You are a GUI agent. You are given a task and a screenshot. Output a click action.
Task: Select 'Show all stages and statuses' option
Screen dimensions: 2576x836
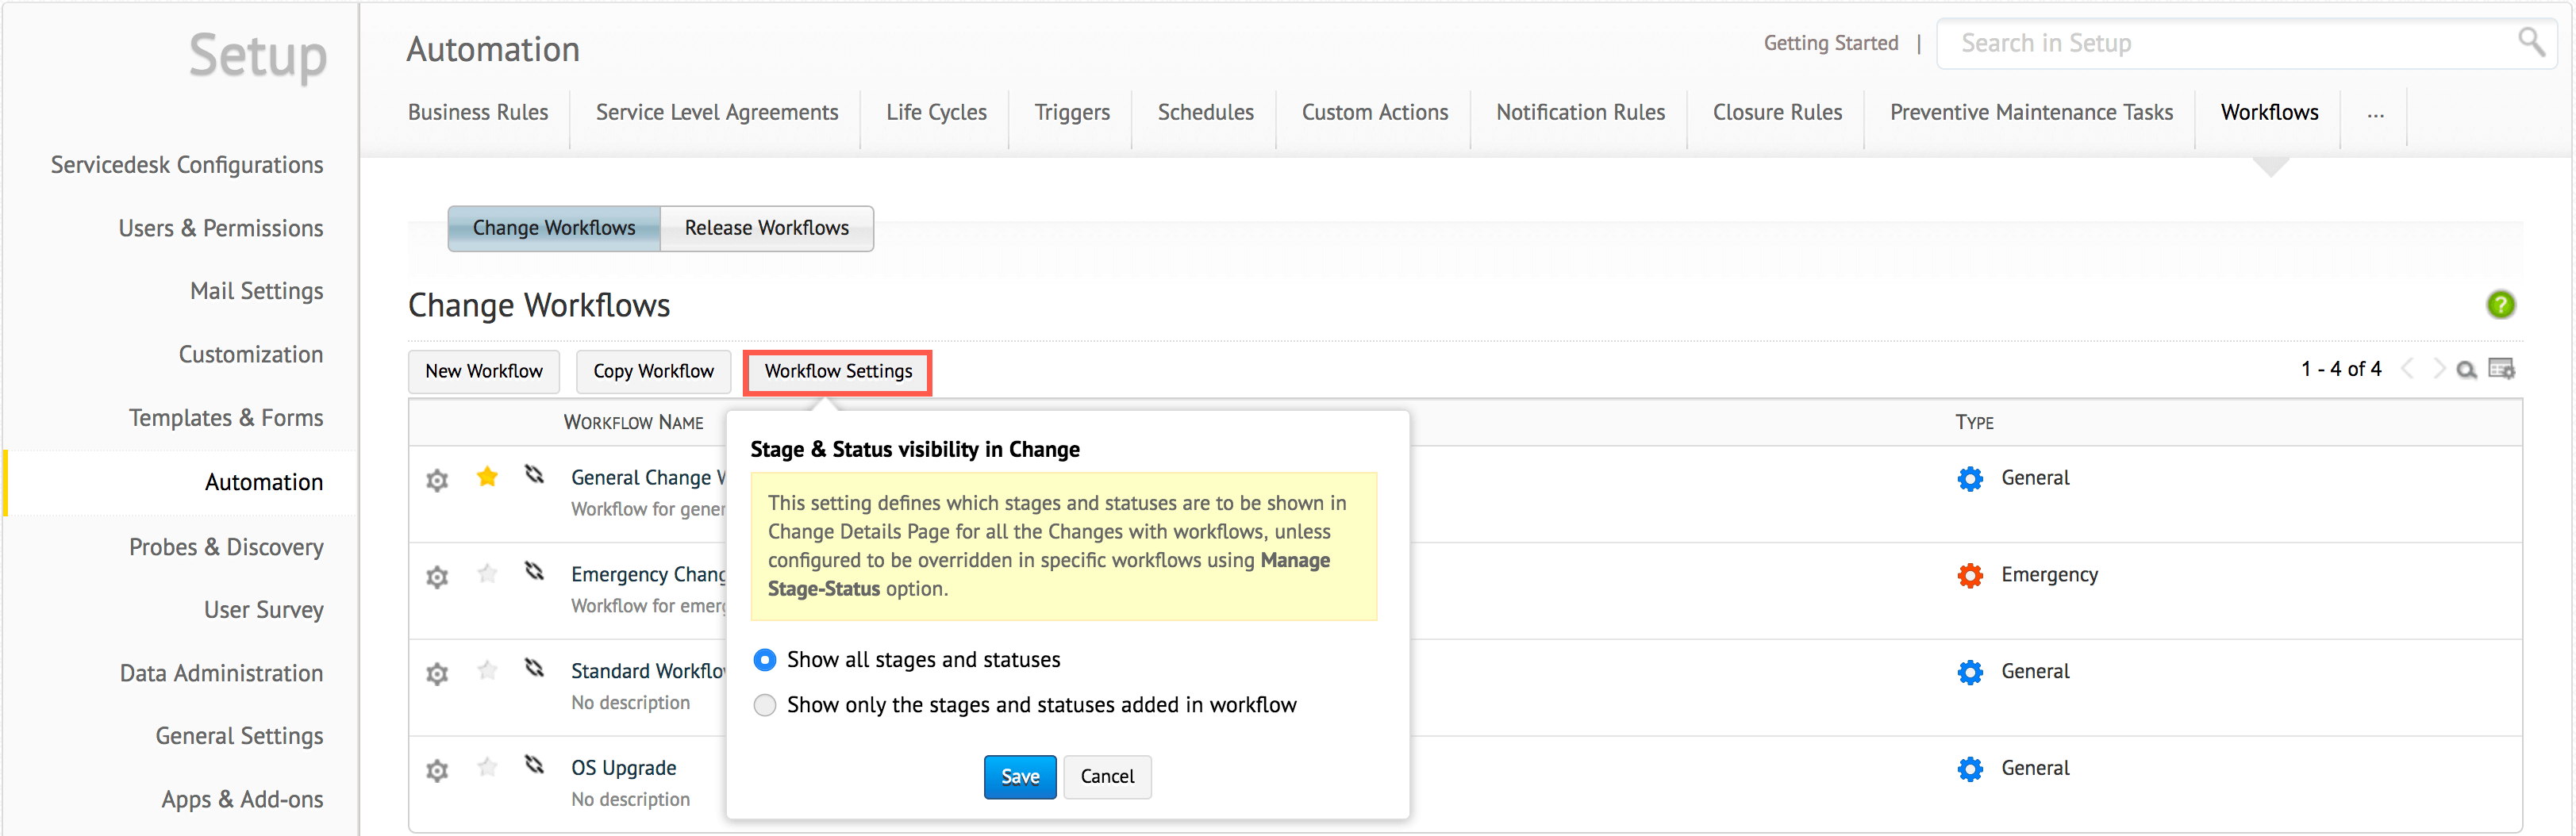point(765,660)
